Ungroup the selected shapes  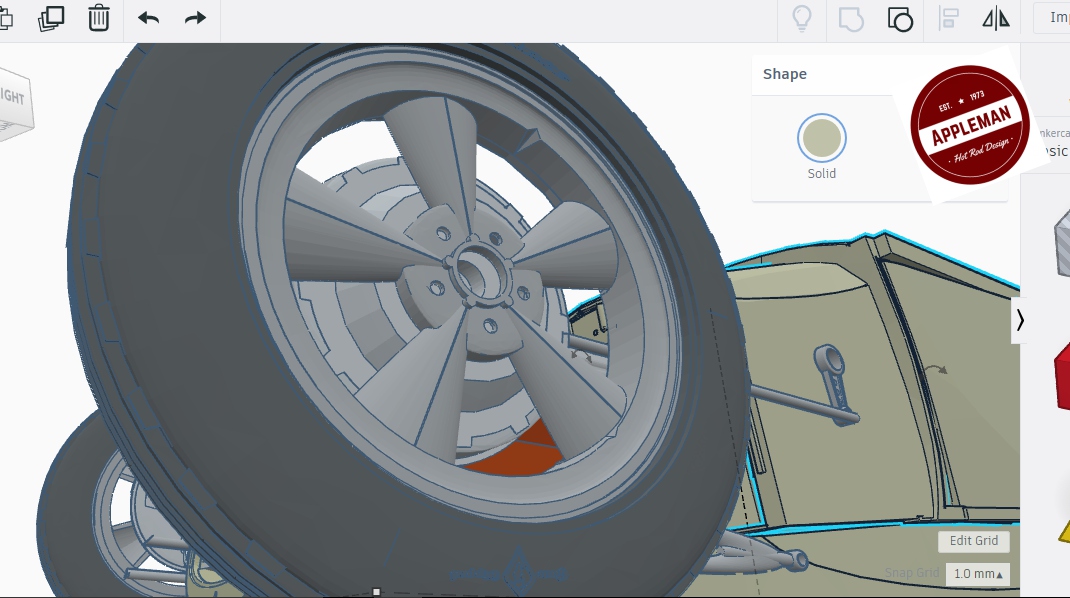pyautogui.click(x=899, y=18)
